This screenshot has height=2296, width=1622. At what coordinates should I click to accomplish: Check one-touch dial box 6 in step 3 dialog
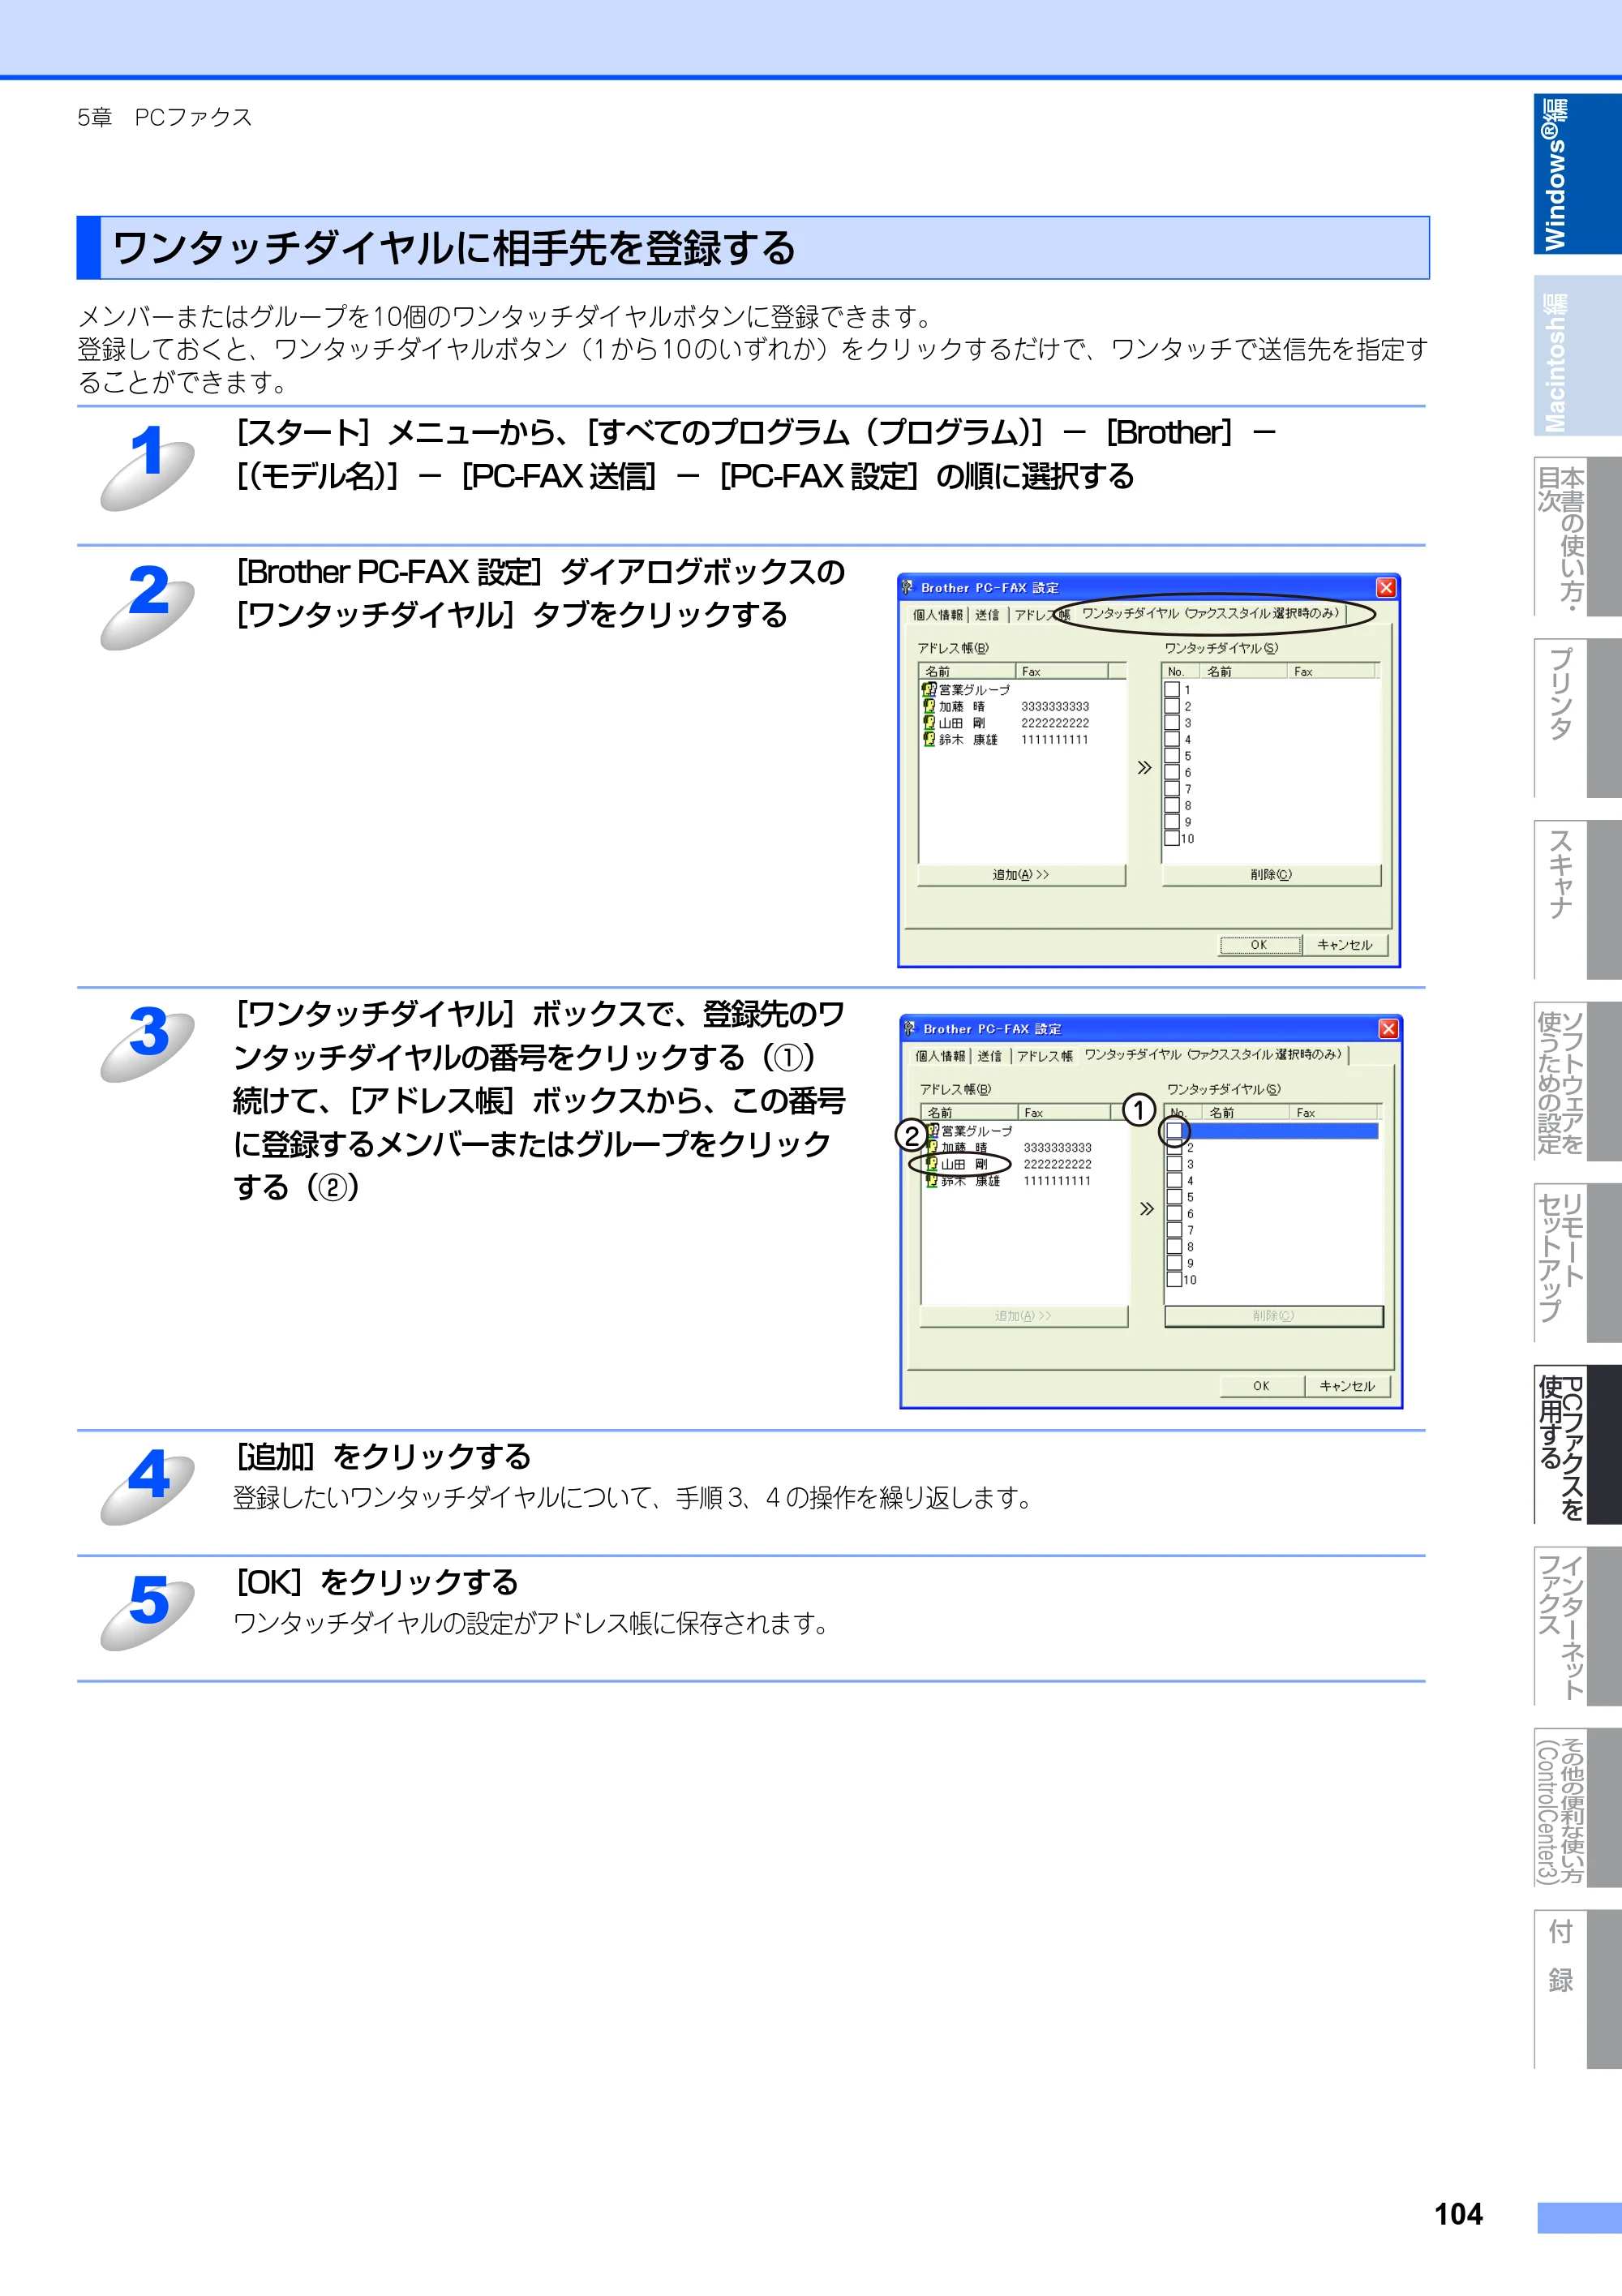1174,1213
